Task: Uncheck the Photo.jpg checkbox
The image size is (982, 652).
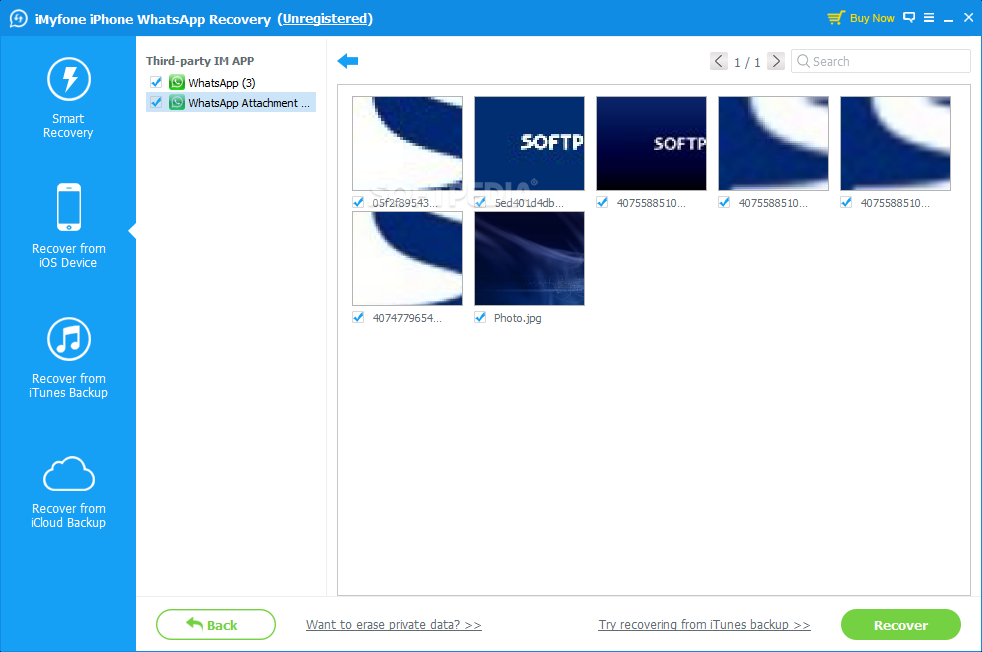Action: coord(480,318)
